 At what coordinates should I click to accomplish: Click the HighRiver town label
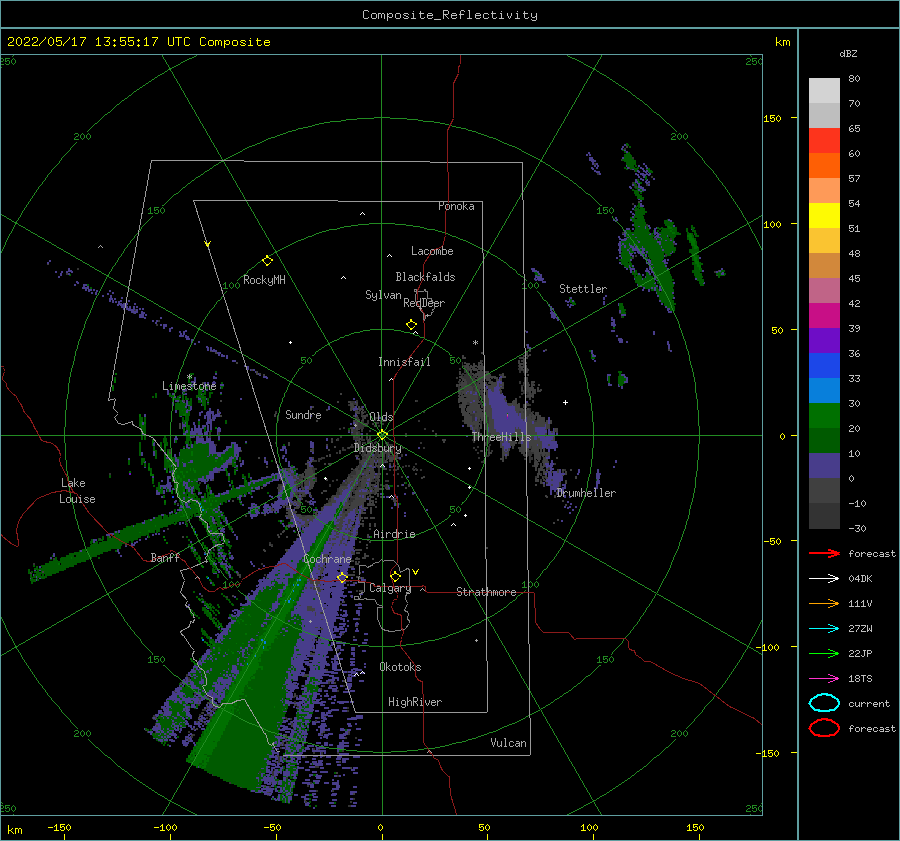pyautogui.click(x=414, y=702)
